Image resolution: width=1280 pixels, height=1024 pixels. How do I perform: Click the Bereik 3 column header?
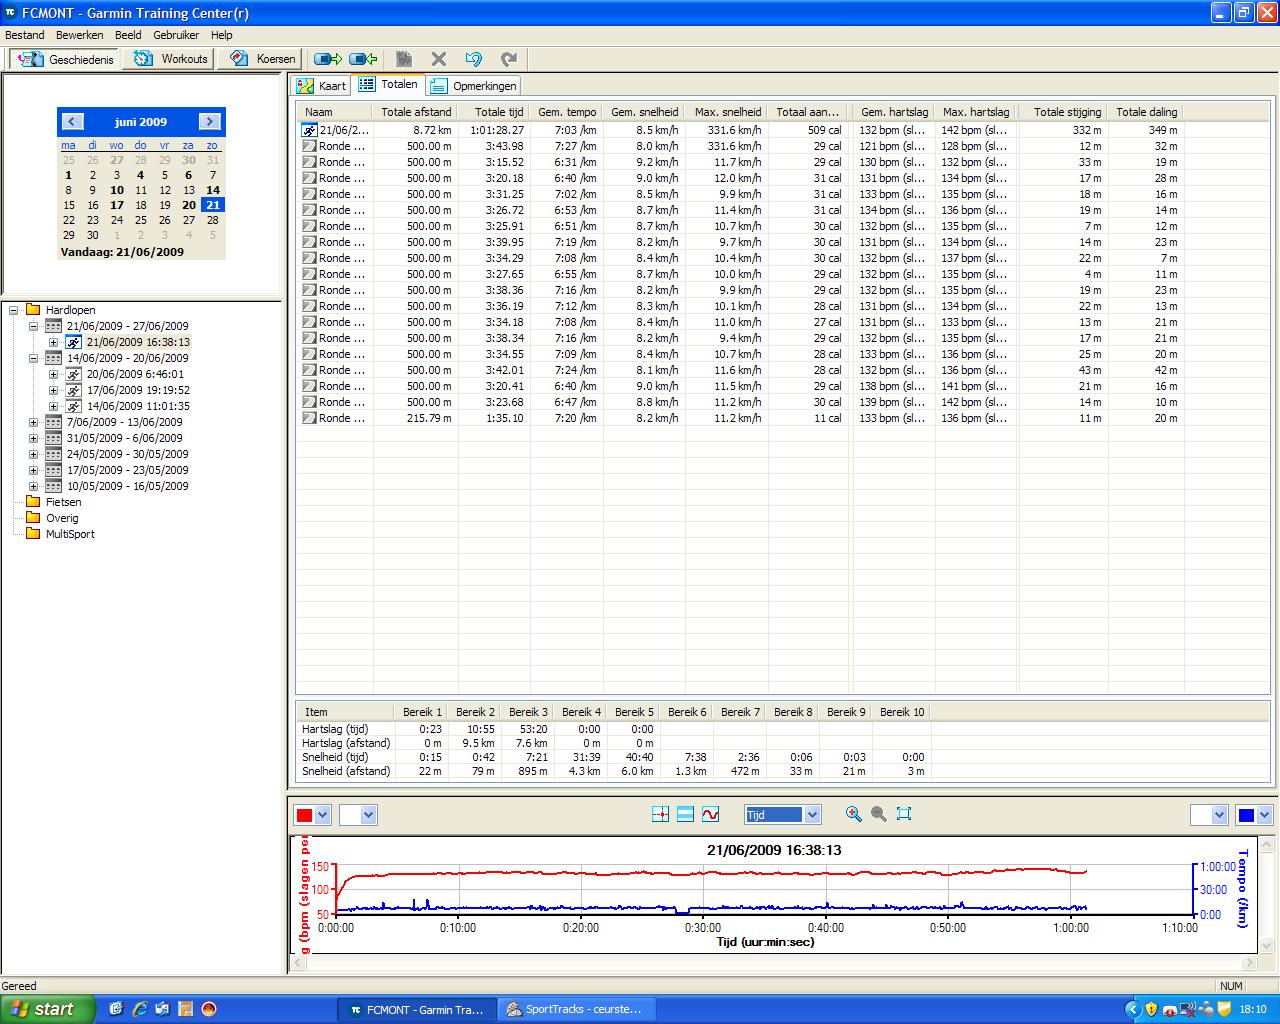(528, 712)
